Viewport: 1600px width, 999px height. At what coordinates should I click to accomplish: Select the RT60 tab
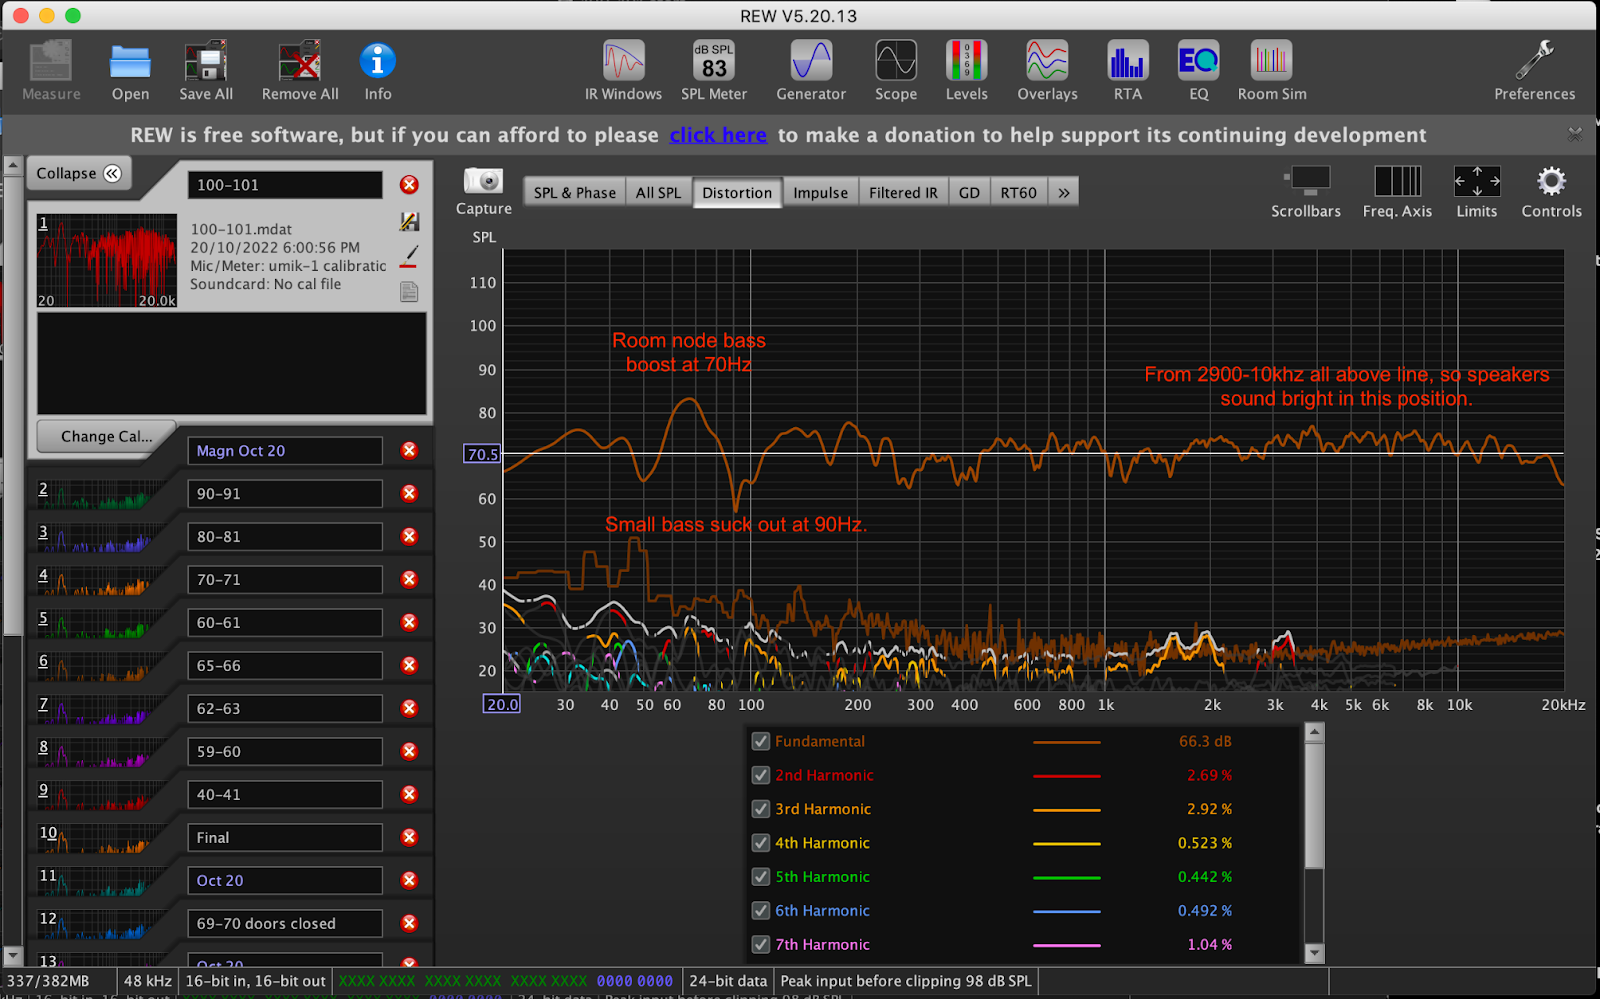click(1018, 193)
